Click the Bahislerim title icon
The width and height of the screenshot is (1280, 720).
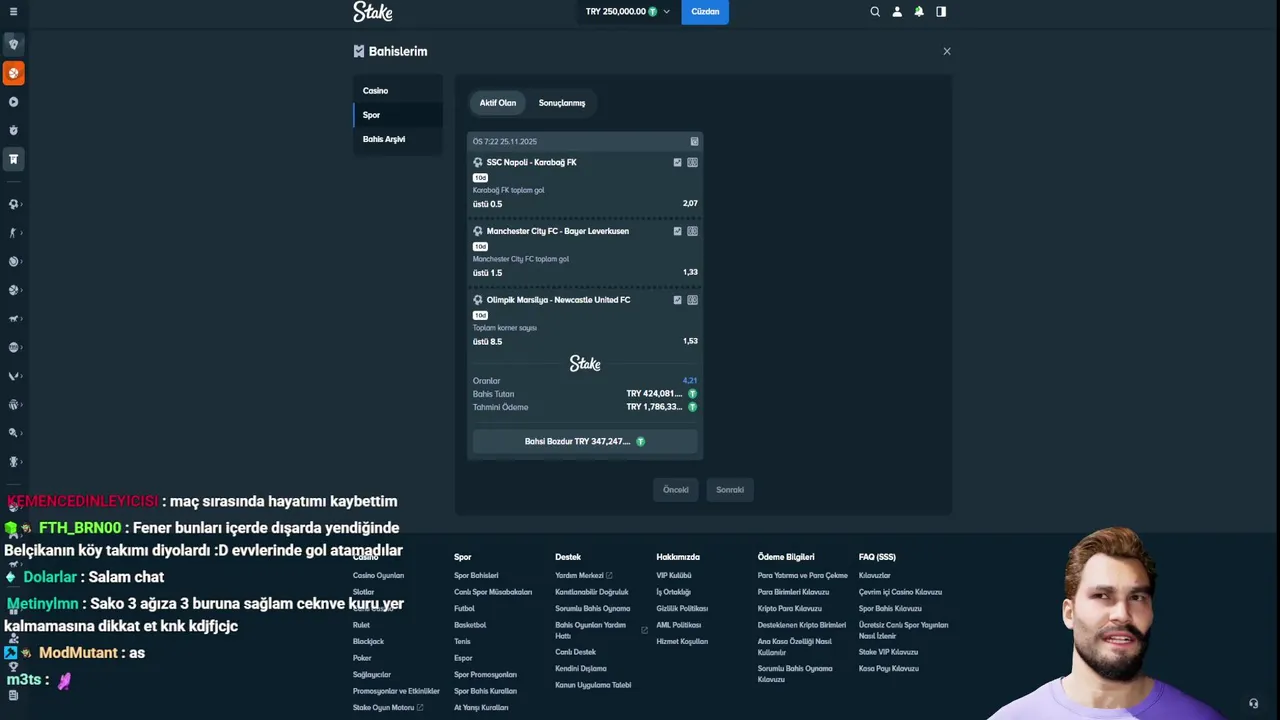pos(359,51)
